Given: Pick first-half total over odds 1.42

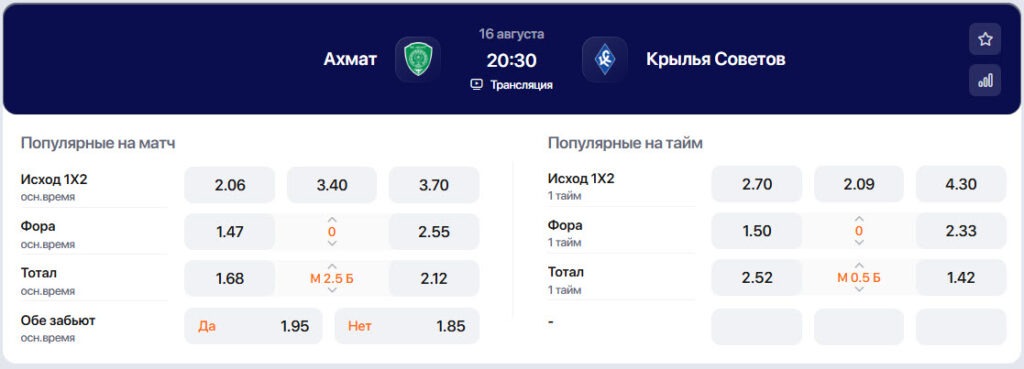Looking at the screenshot, I should (961, 278).
